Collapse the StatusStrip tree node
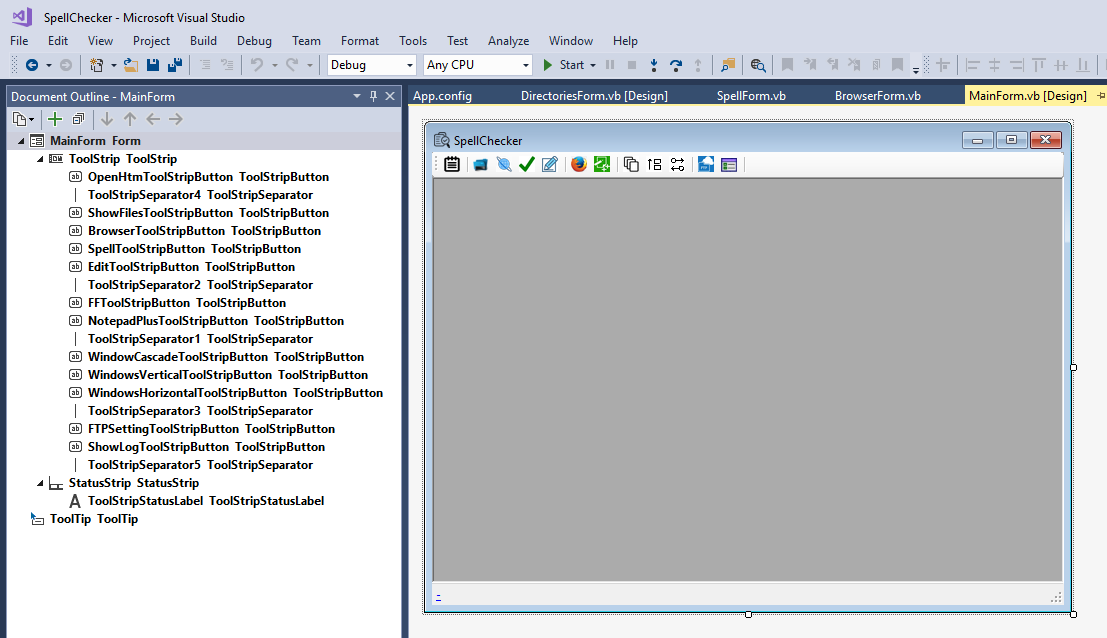The width and height of the screenshot is (1107, 638). (40, 483)
